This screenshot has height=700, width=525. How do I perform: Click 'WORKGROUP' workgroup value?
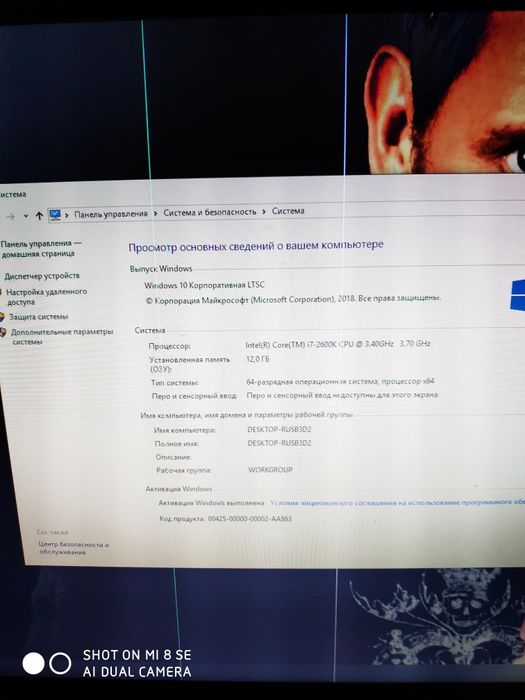point(271,470)
